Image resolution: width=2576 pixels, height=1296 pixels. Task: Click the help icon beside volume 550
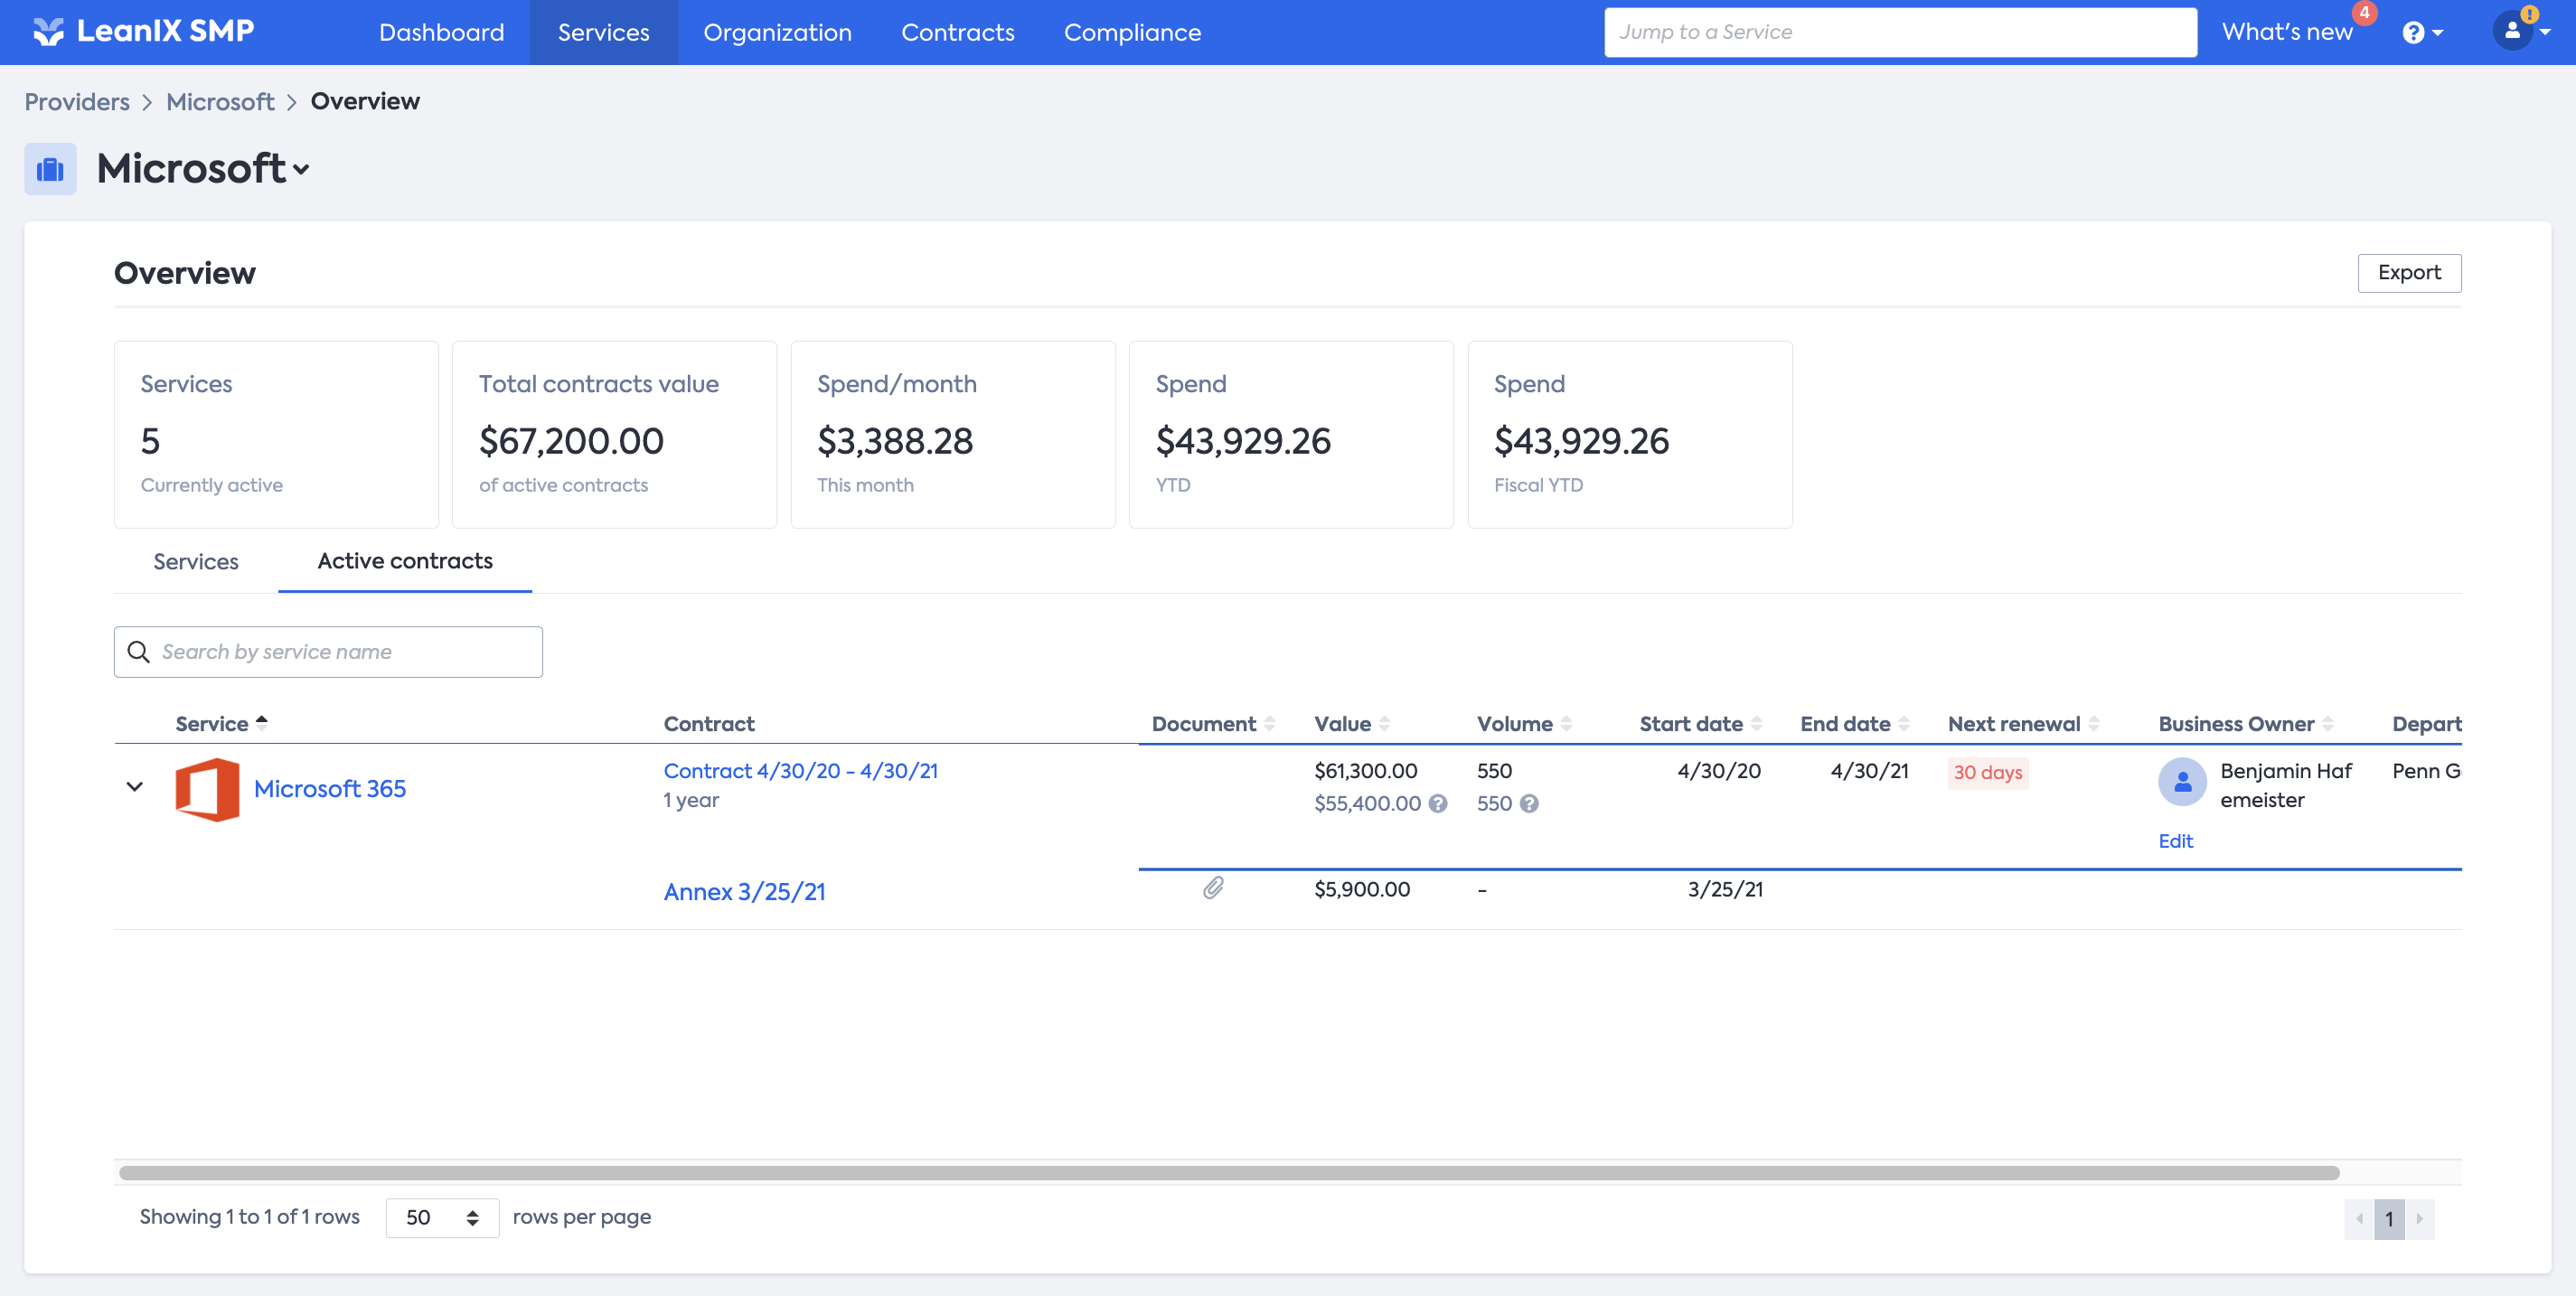[1529, 804]
